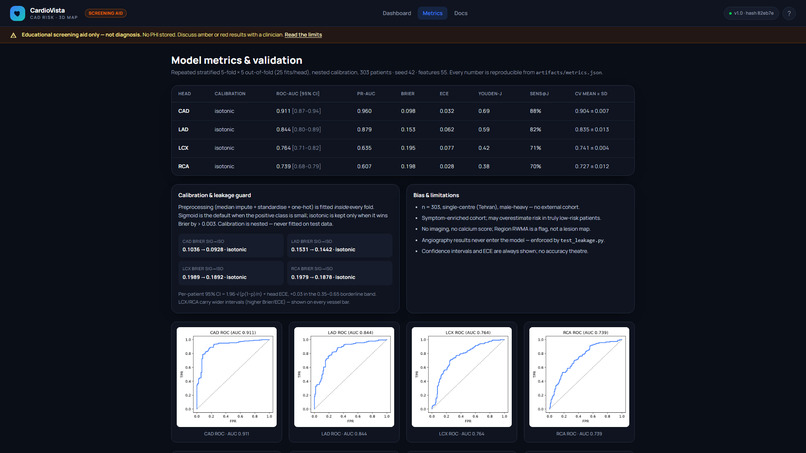Click the CAD Brier SIG→ISO card
806x453 pixels.
[x=231, y=246]
